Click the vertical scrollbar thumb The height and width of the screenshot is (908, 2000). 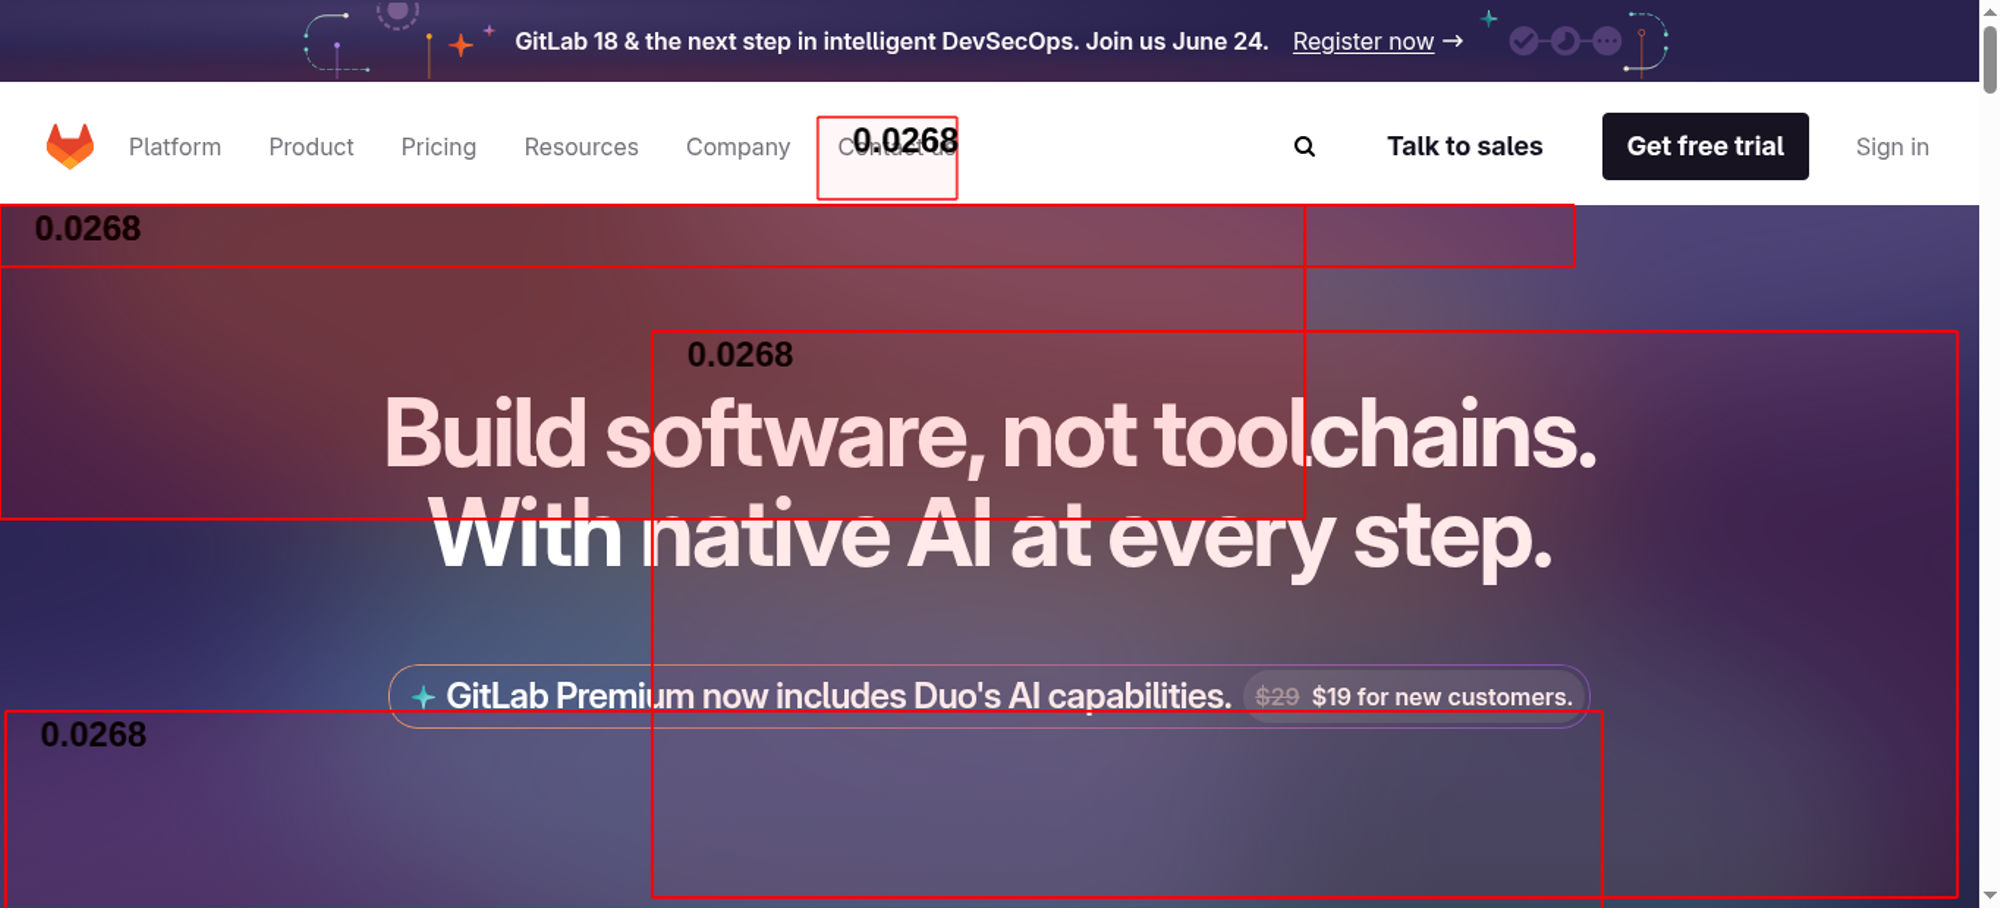[1990, 60]
